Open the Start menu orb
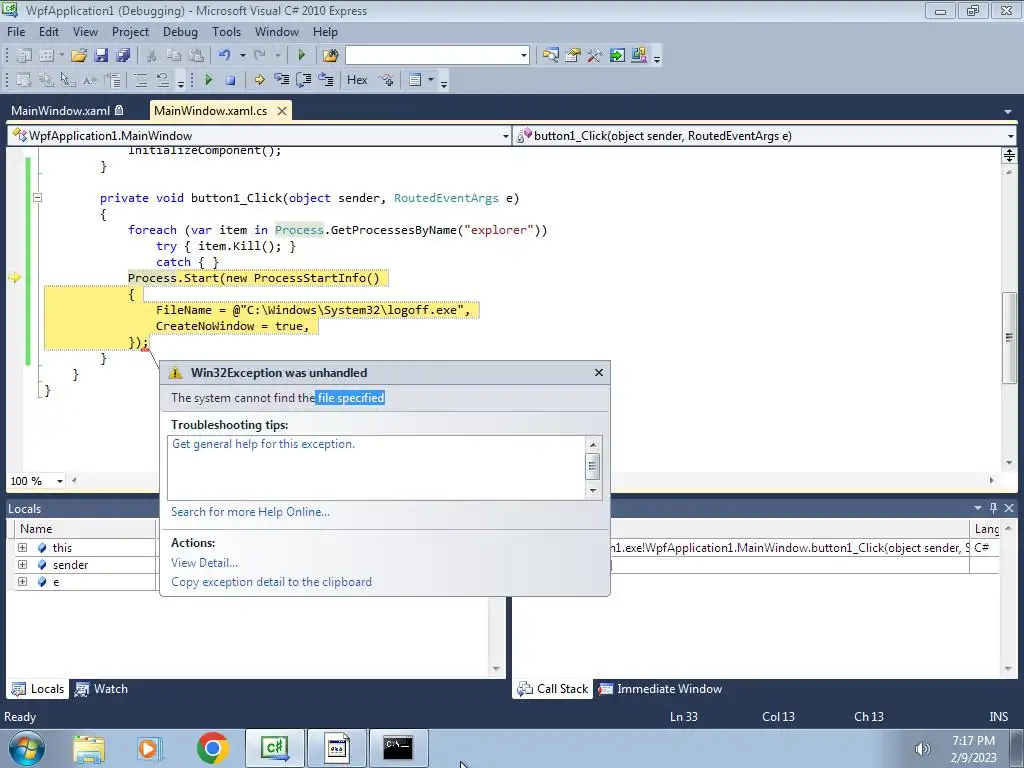The image size is (1024, 768). pyautogui.click(x=27, y=748)
